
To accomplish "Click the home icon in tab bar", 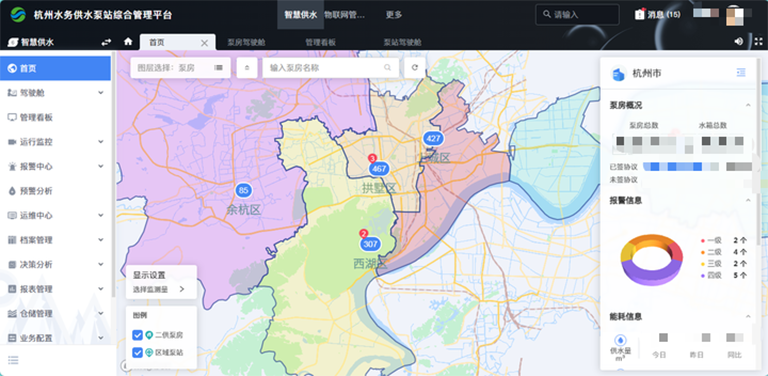I will pos(128,42).
